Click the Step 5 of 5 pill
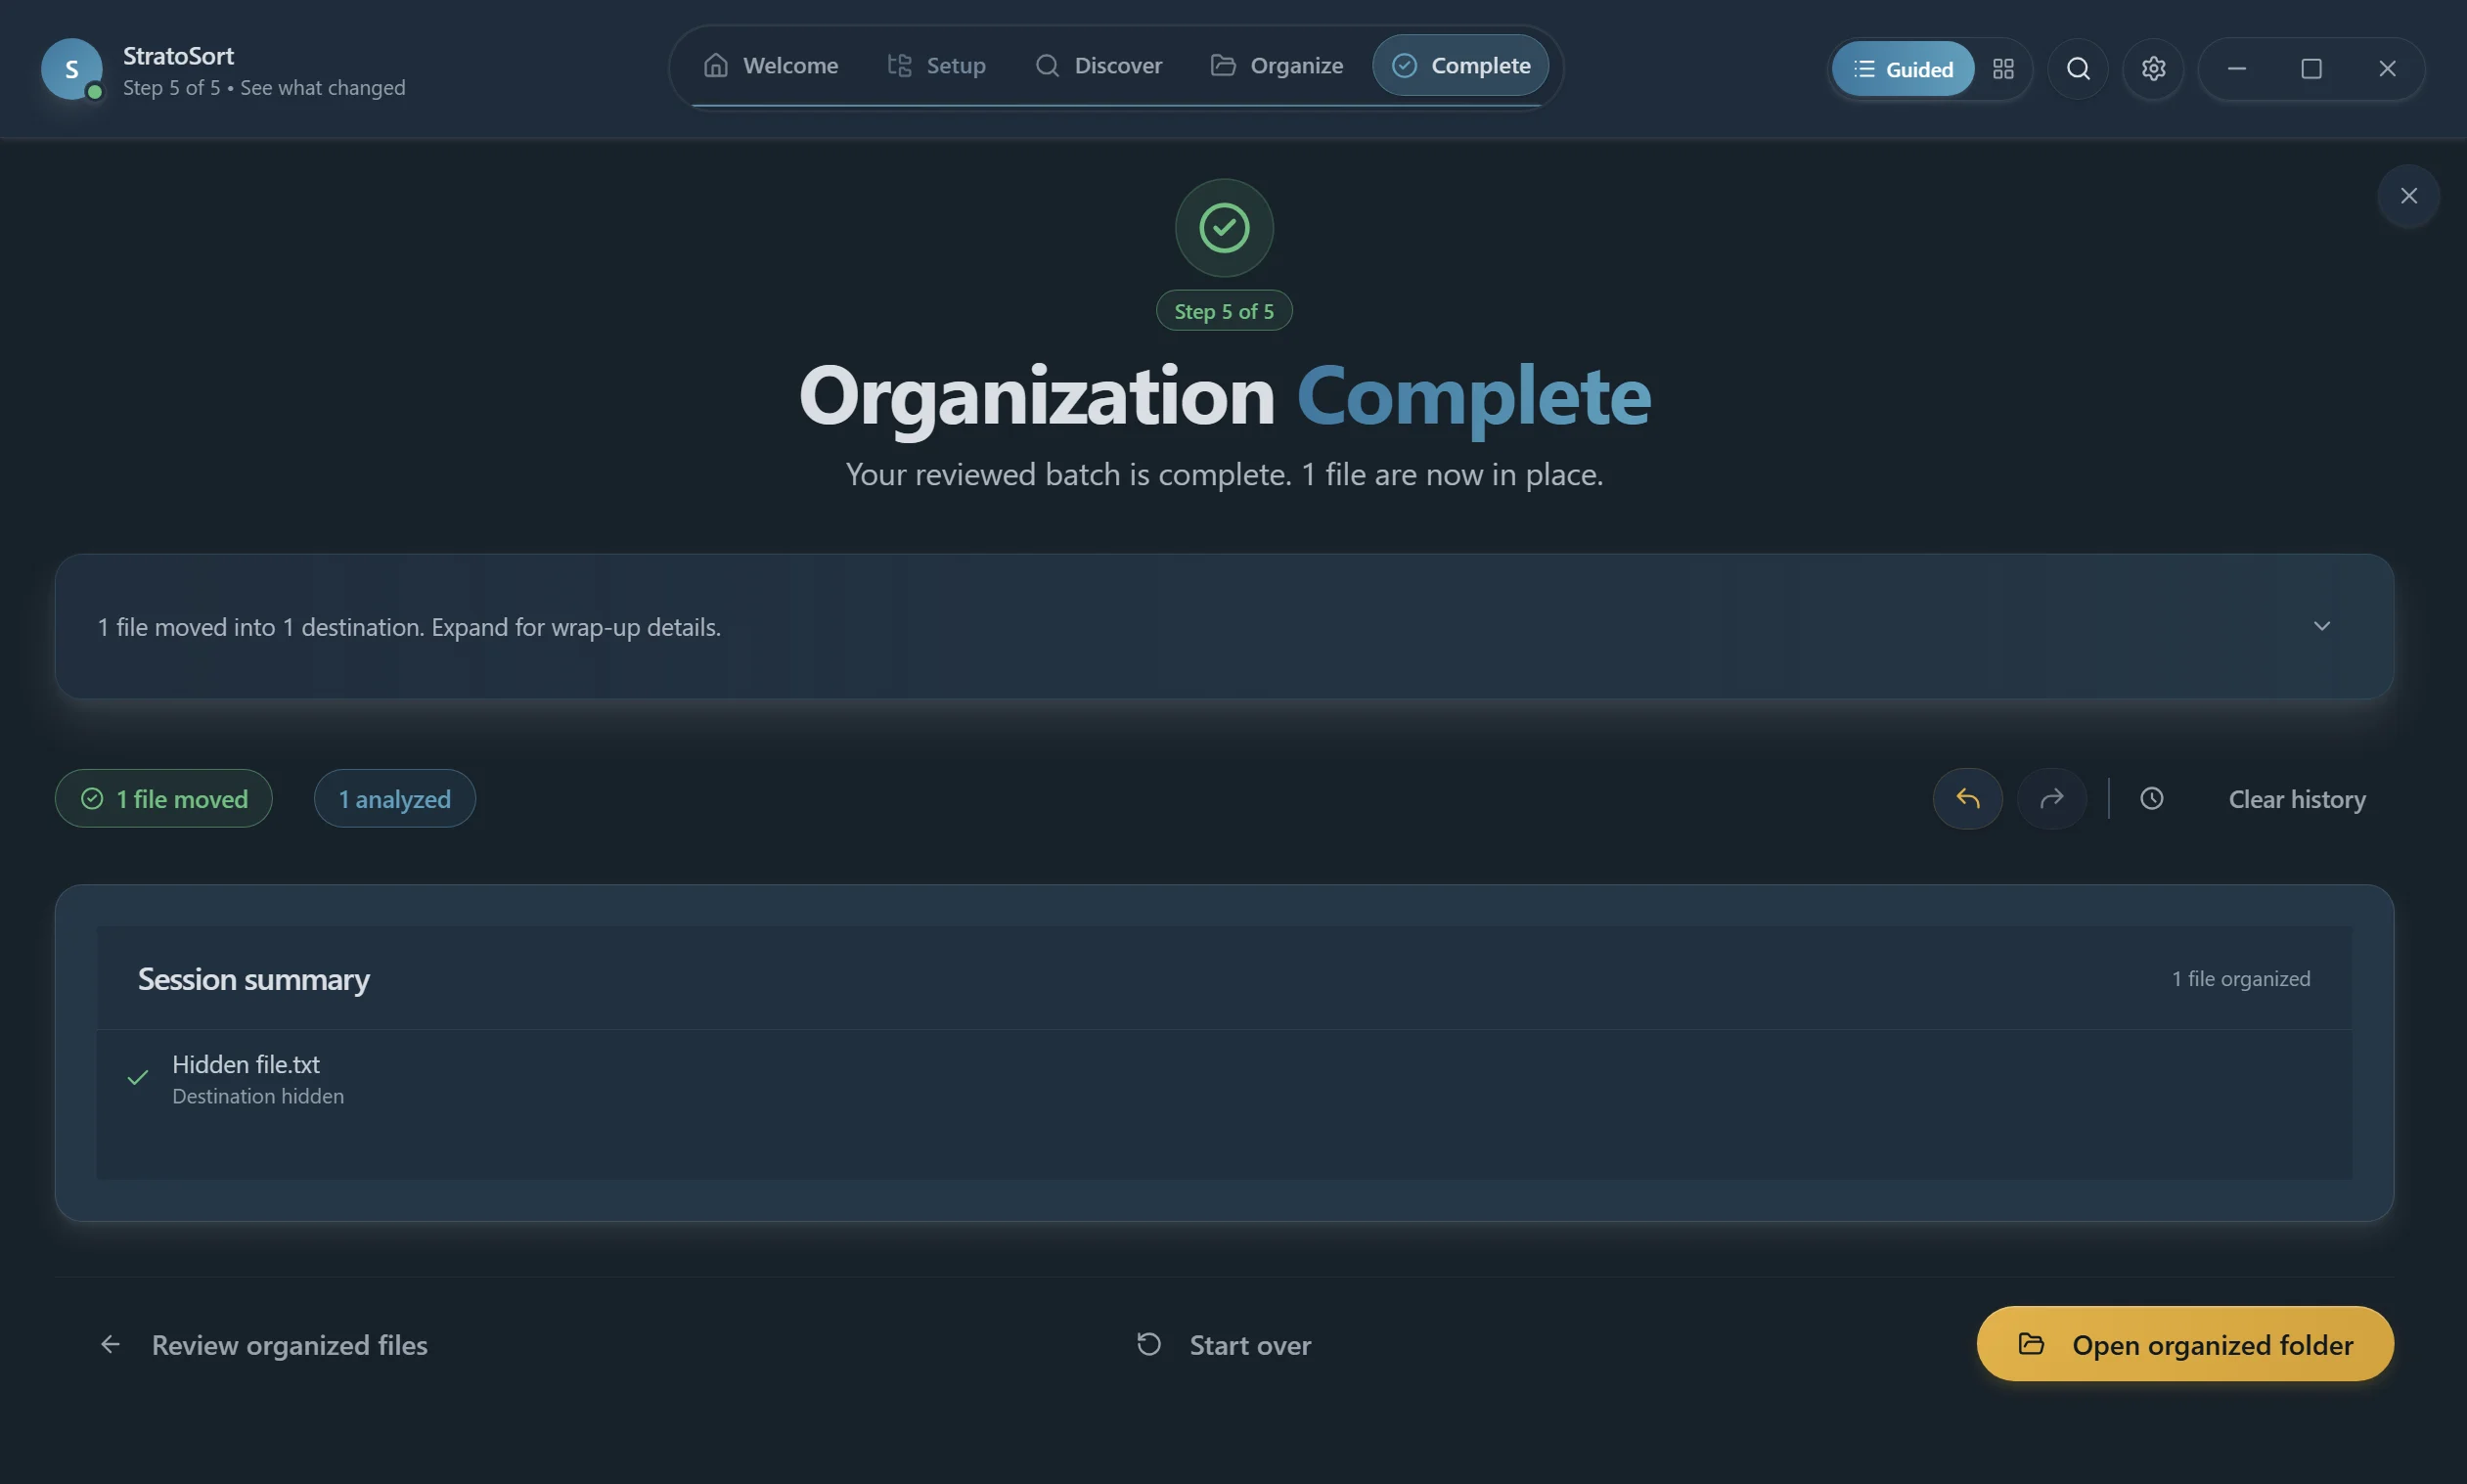The height and width of the screenshot is (1484, 2467). click(x=1223, y=311)
